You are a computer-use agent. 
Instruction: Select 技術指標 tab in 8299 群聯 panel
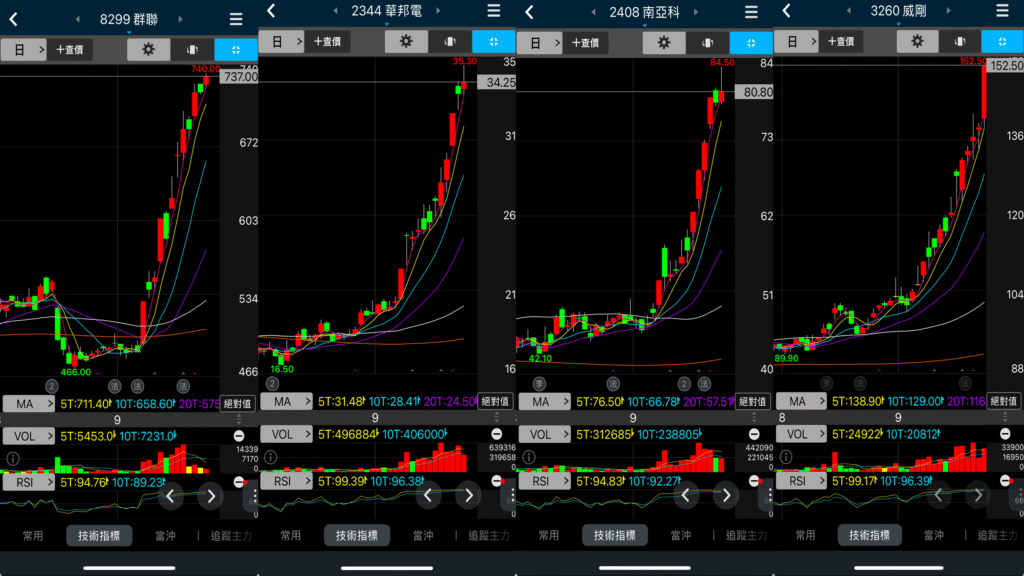coord(99,536)
